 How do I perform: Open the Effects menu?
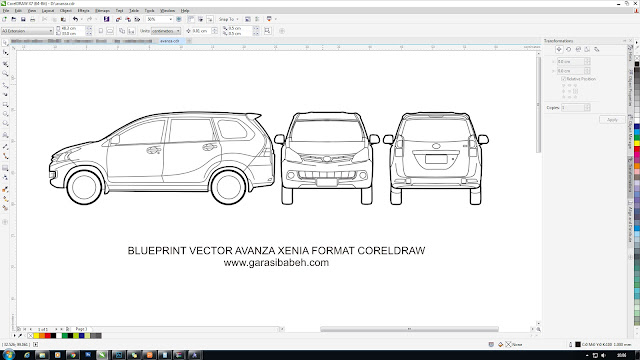coord(83,11)
